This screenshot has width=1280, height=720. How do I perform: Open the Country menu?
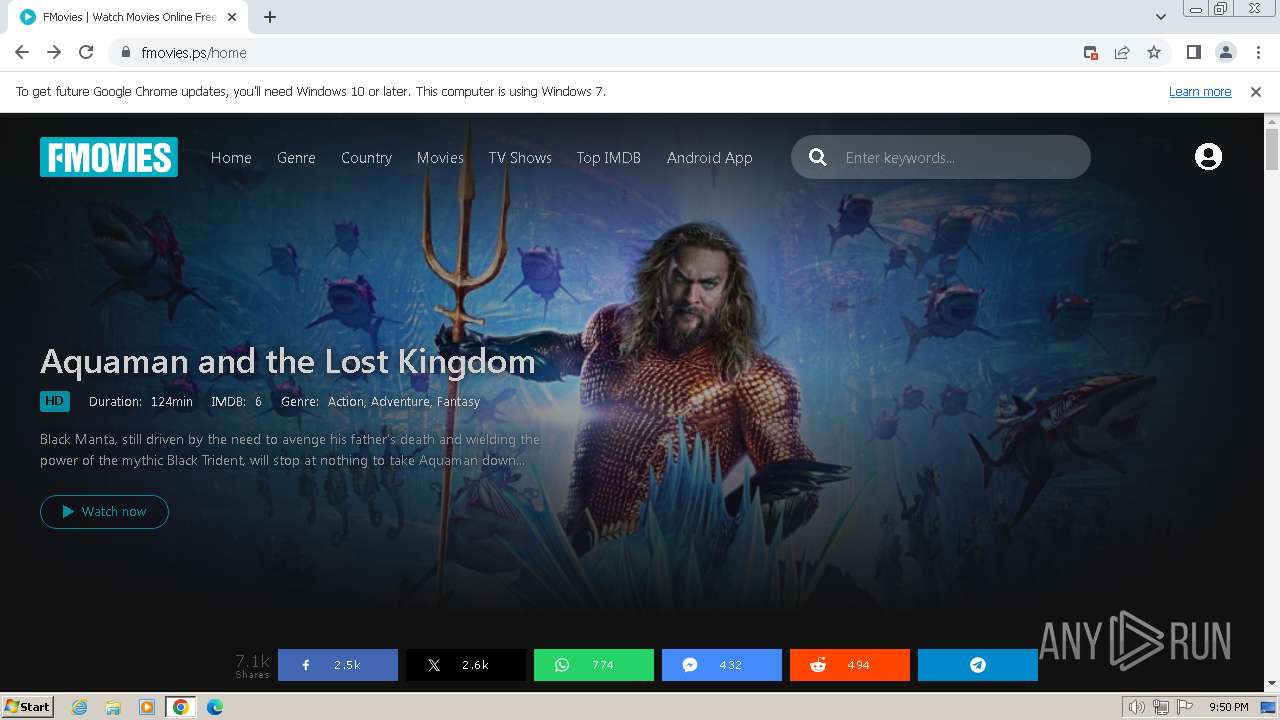(x=366, y=157)
